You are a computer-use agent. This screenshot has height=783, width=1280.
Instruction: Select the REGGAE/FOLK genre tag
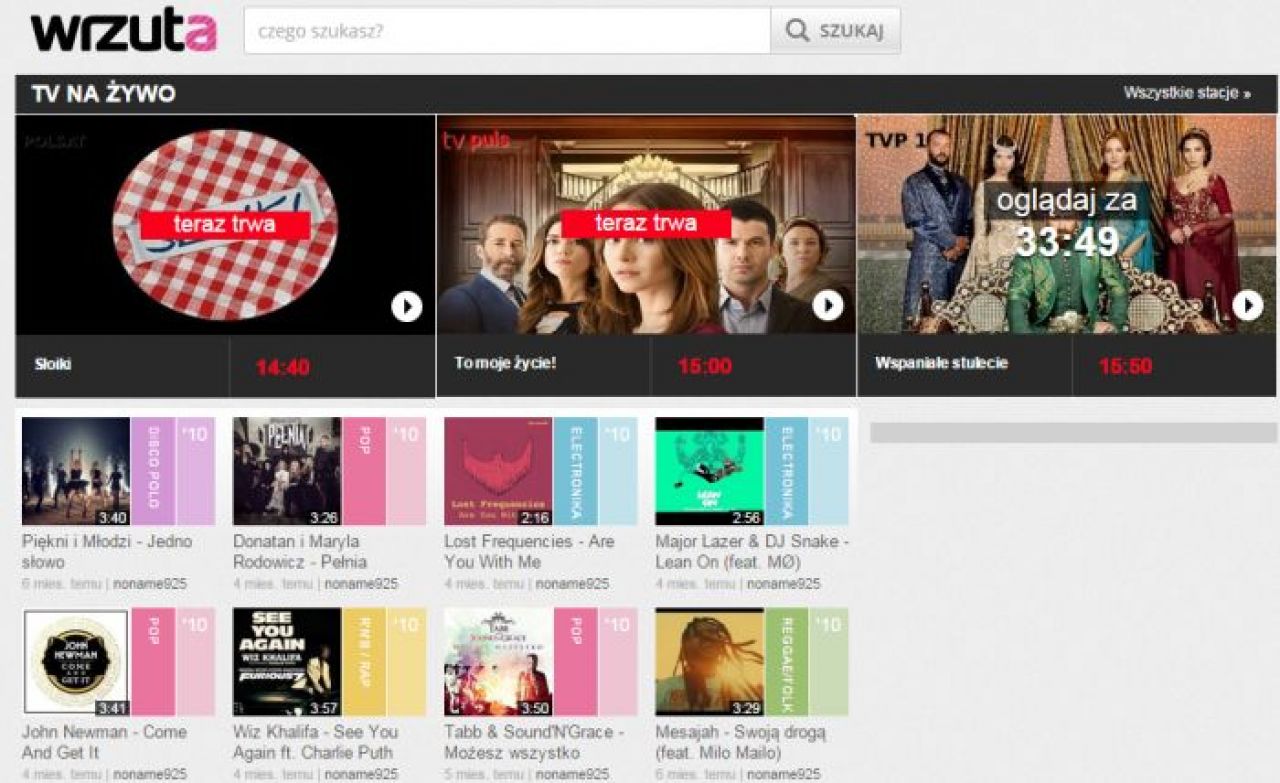point(786,661)
